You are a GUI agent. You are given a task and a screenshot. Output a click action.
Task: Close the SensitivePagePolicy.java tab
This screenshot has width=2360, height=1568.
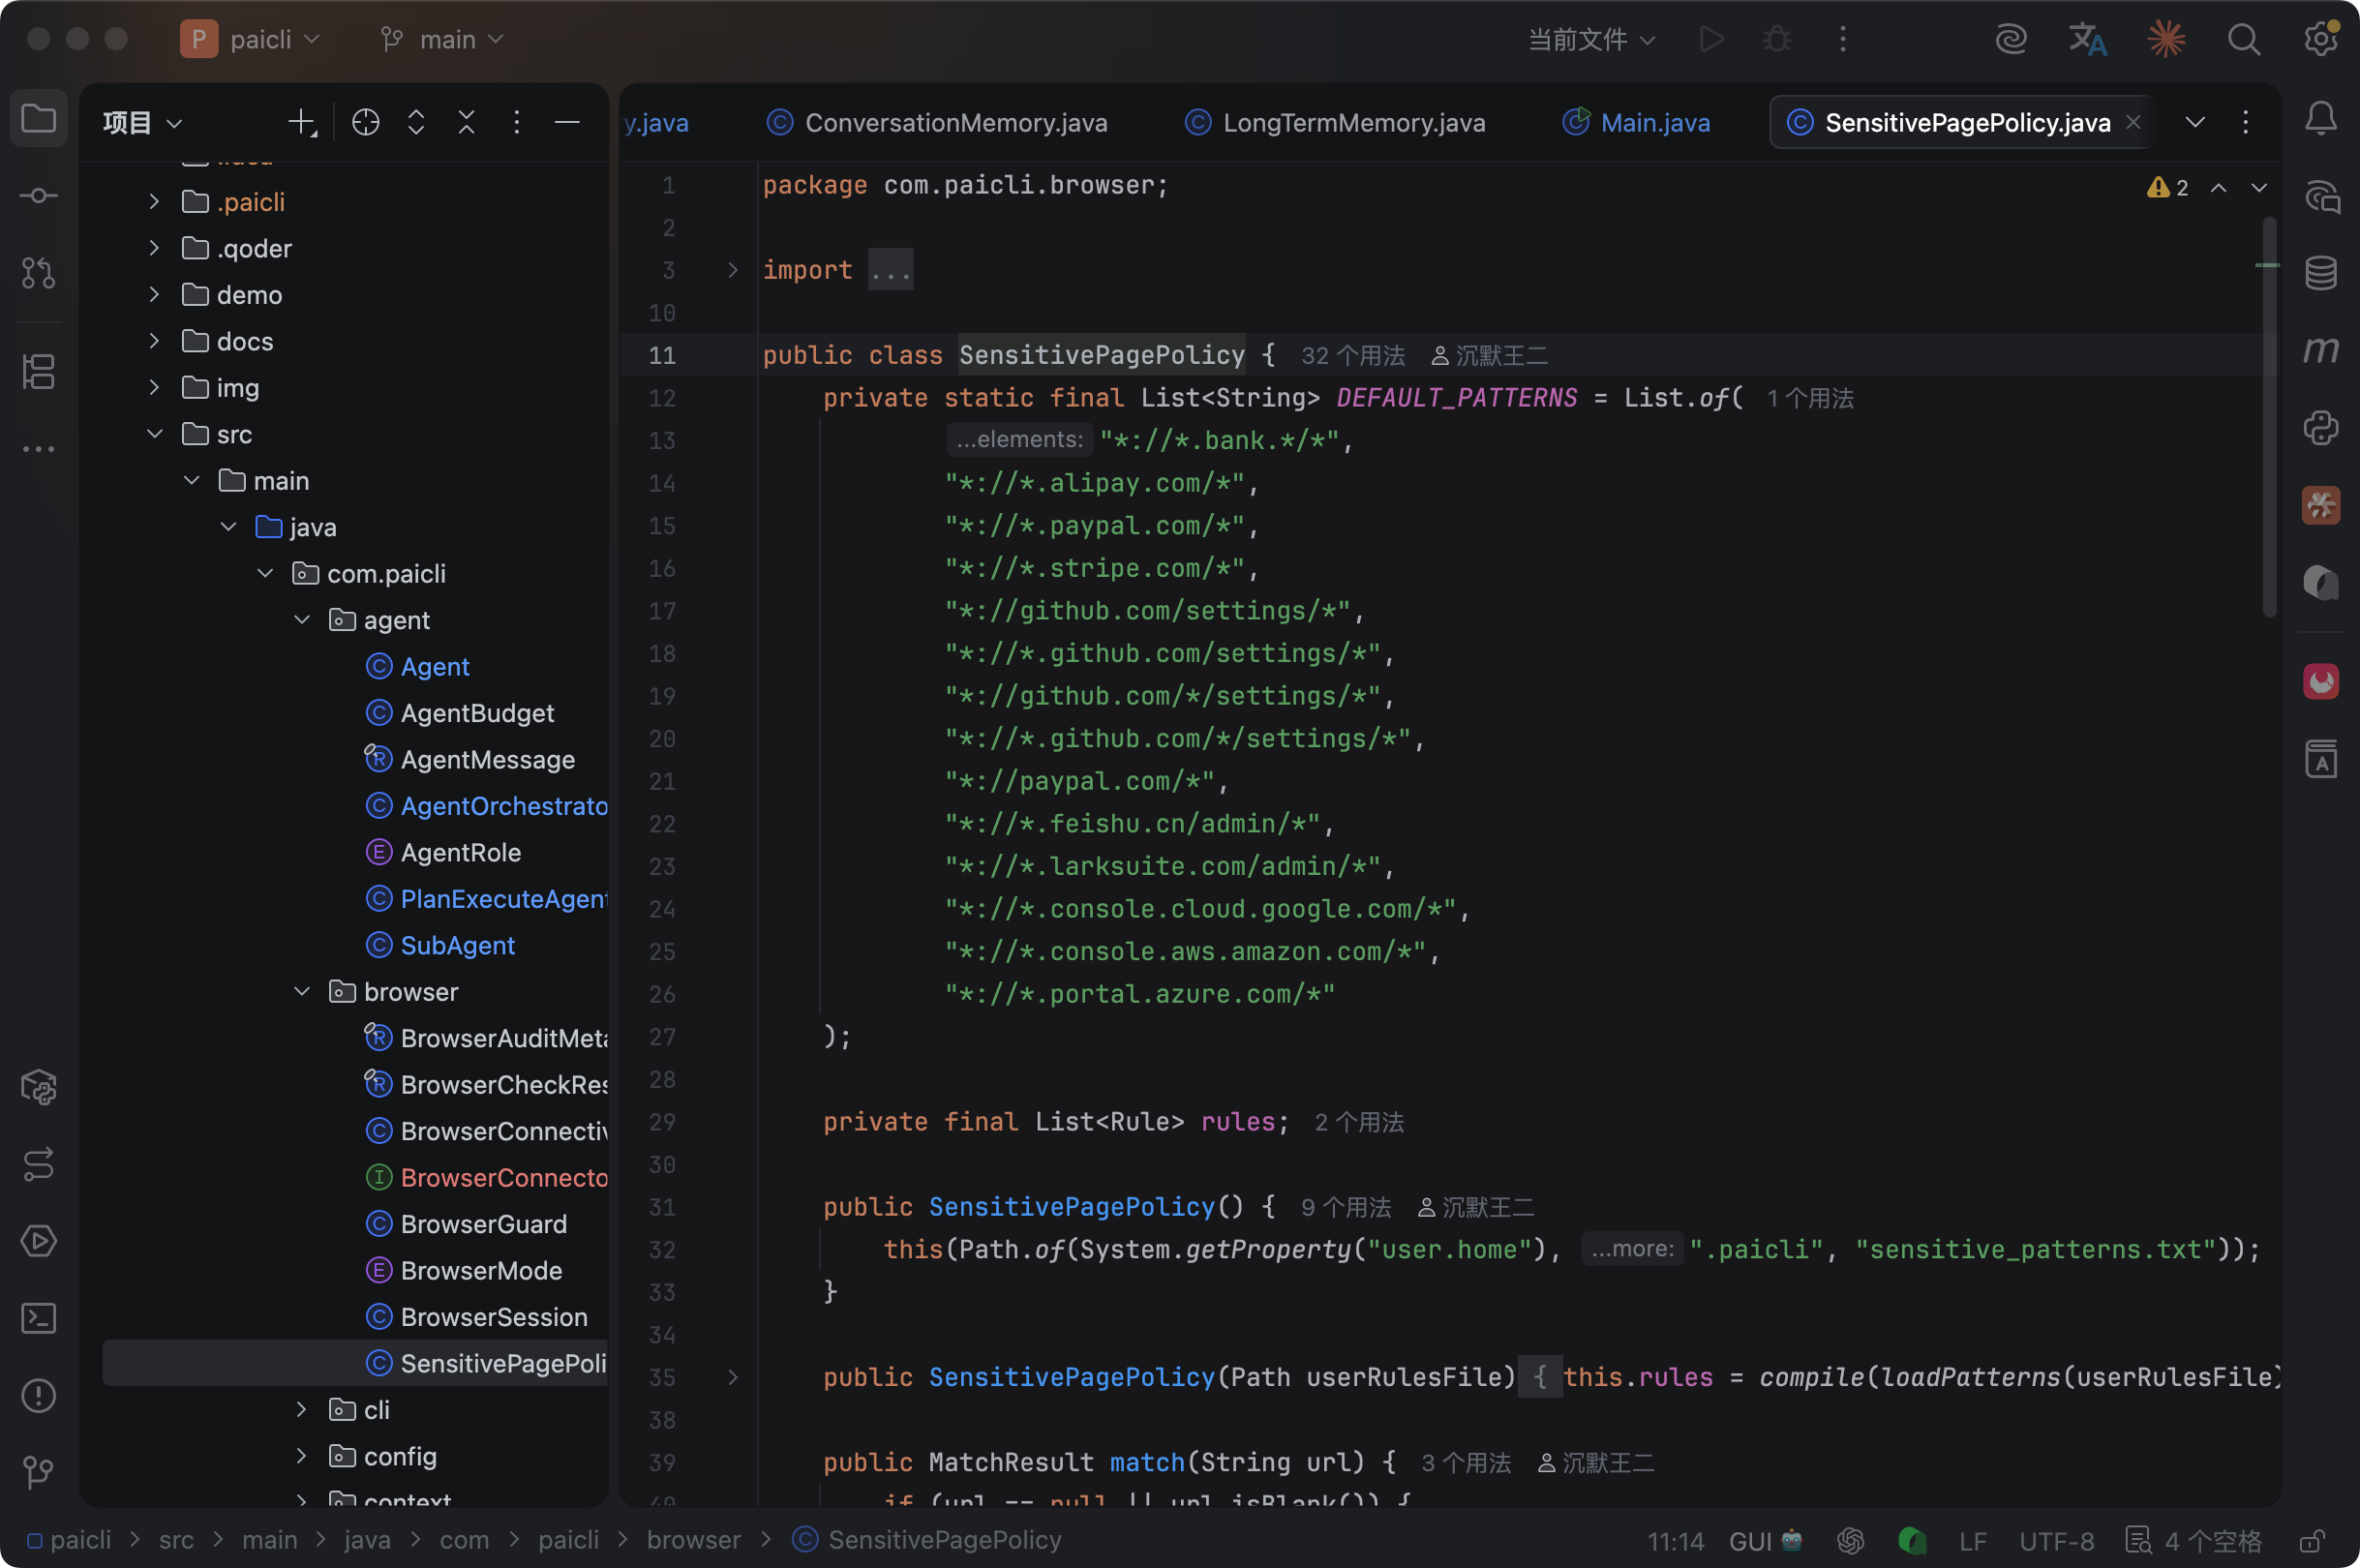pos(2133,122)
